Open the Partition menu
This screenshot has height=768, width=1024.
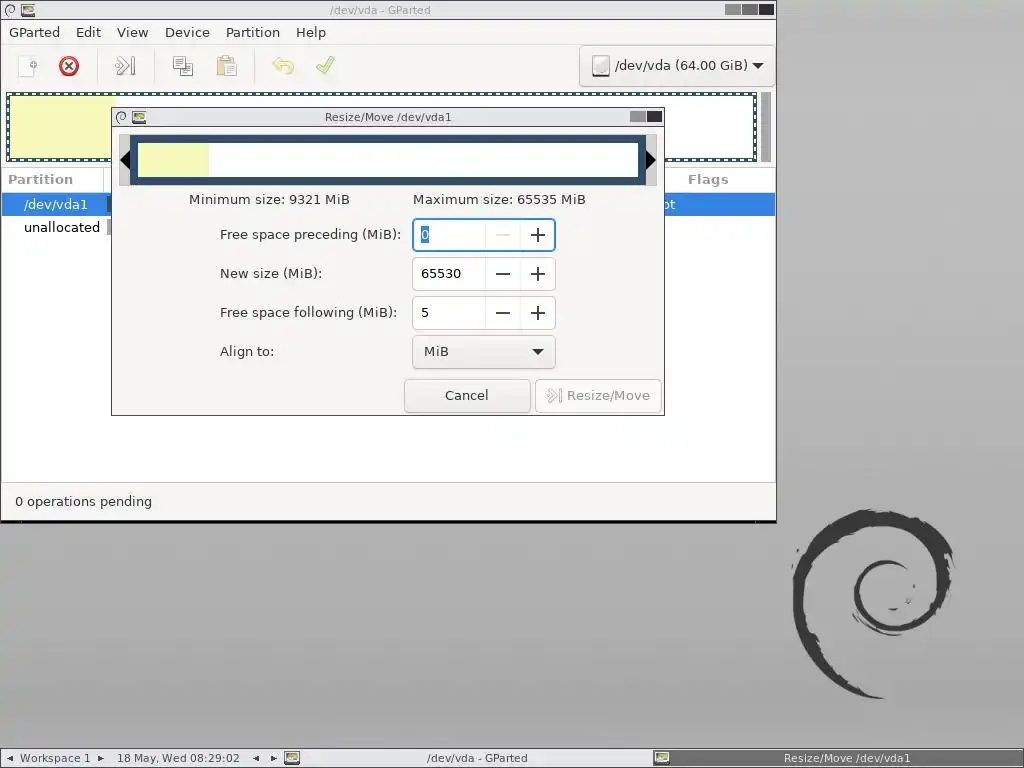pos(253,32)
